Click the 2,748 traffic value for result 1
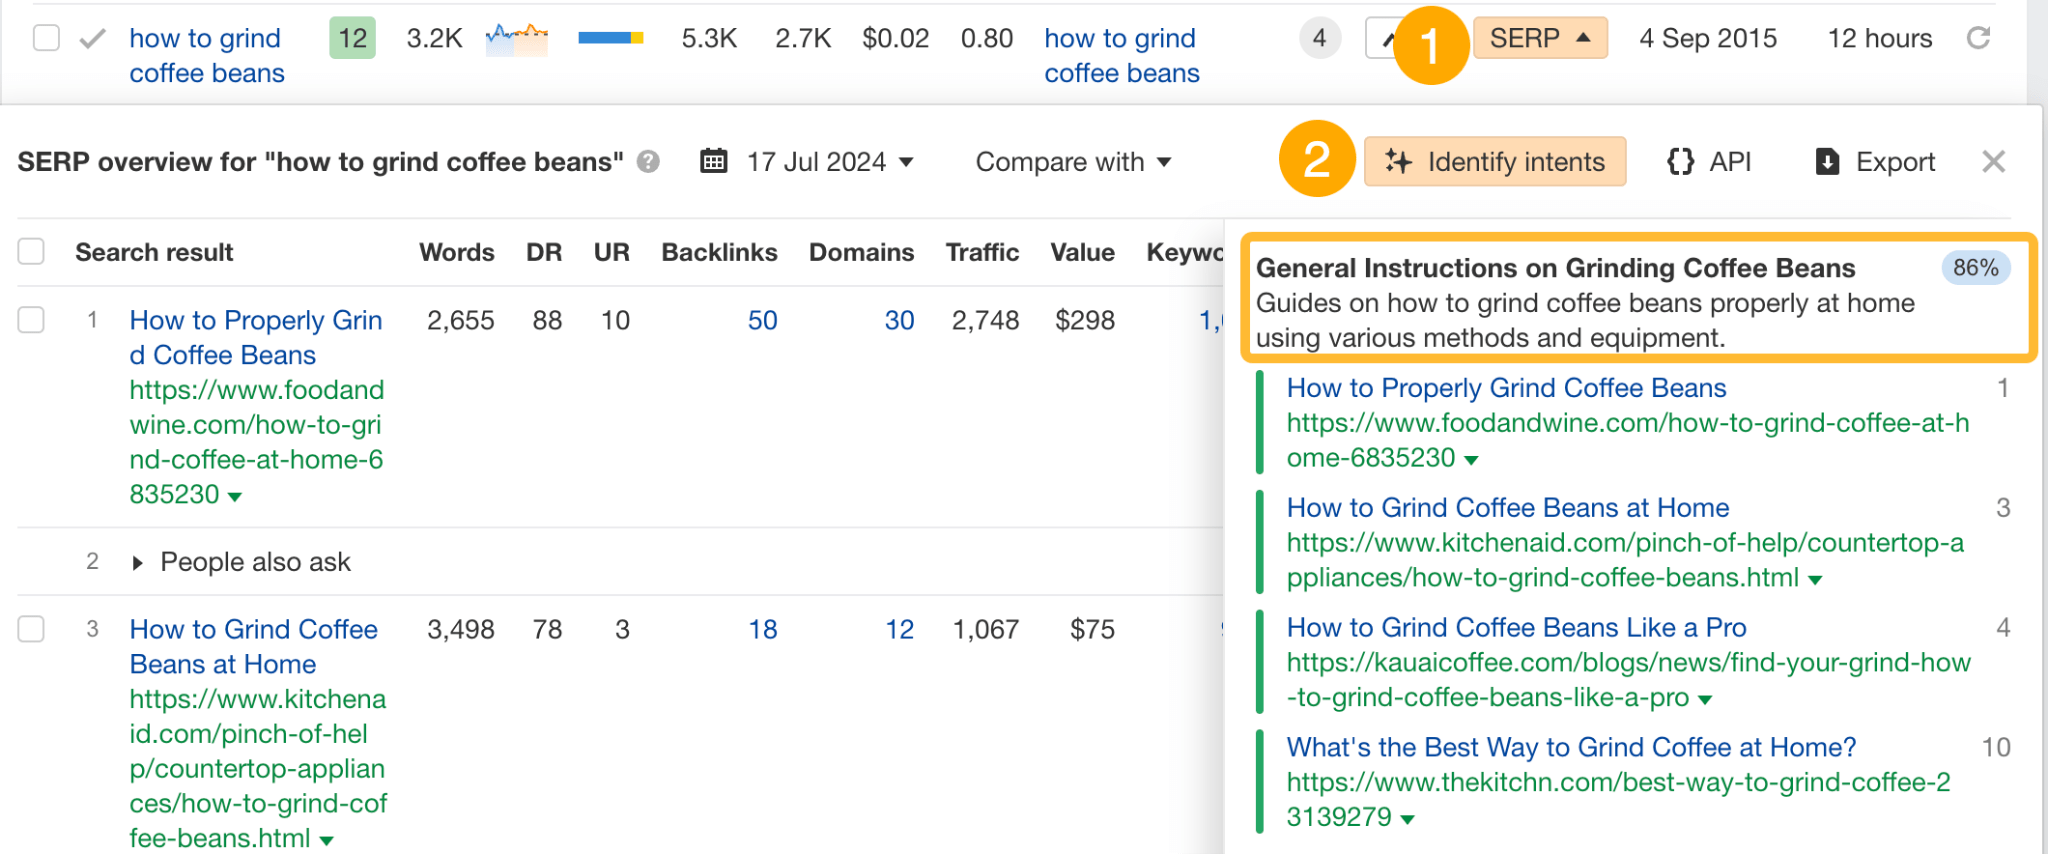 coord(985,320)
